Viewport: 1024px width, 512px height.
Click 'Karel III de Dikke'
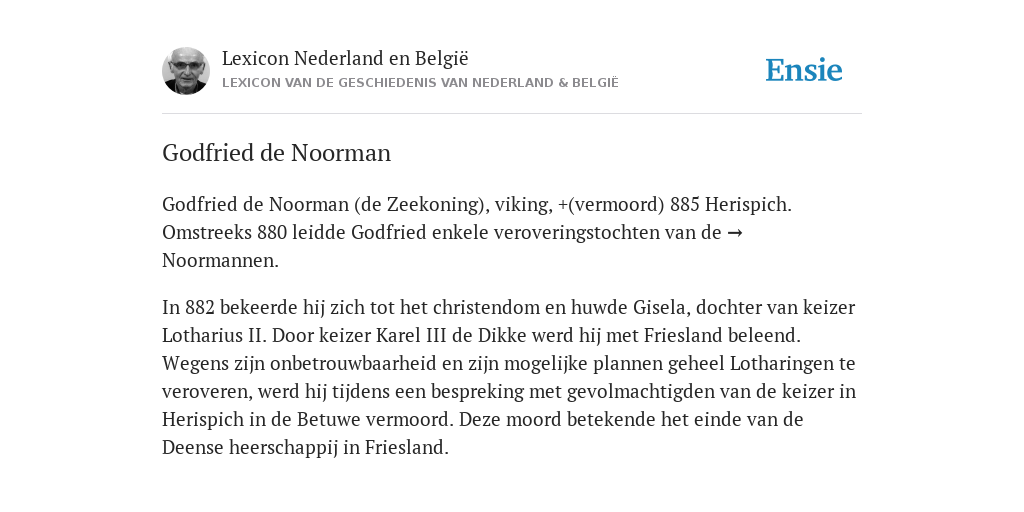pyautogui.click(x=451, y=335)
